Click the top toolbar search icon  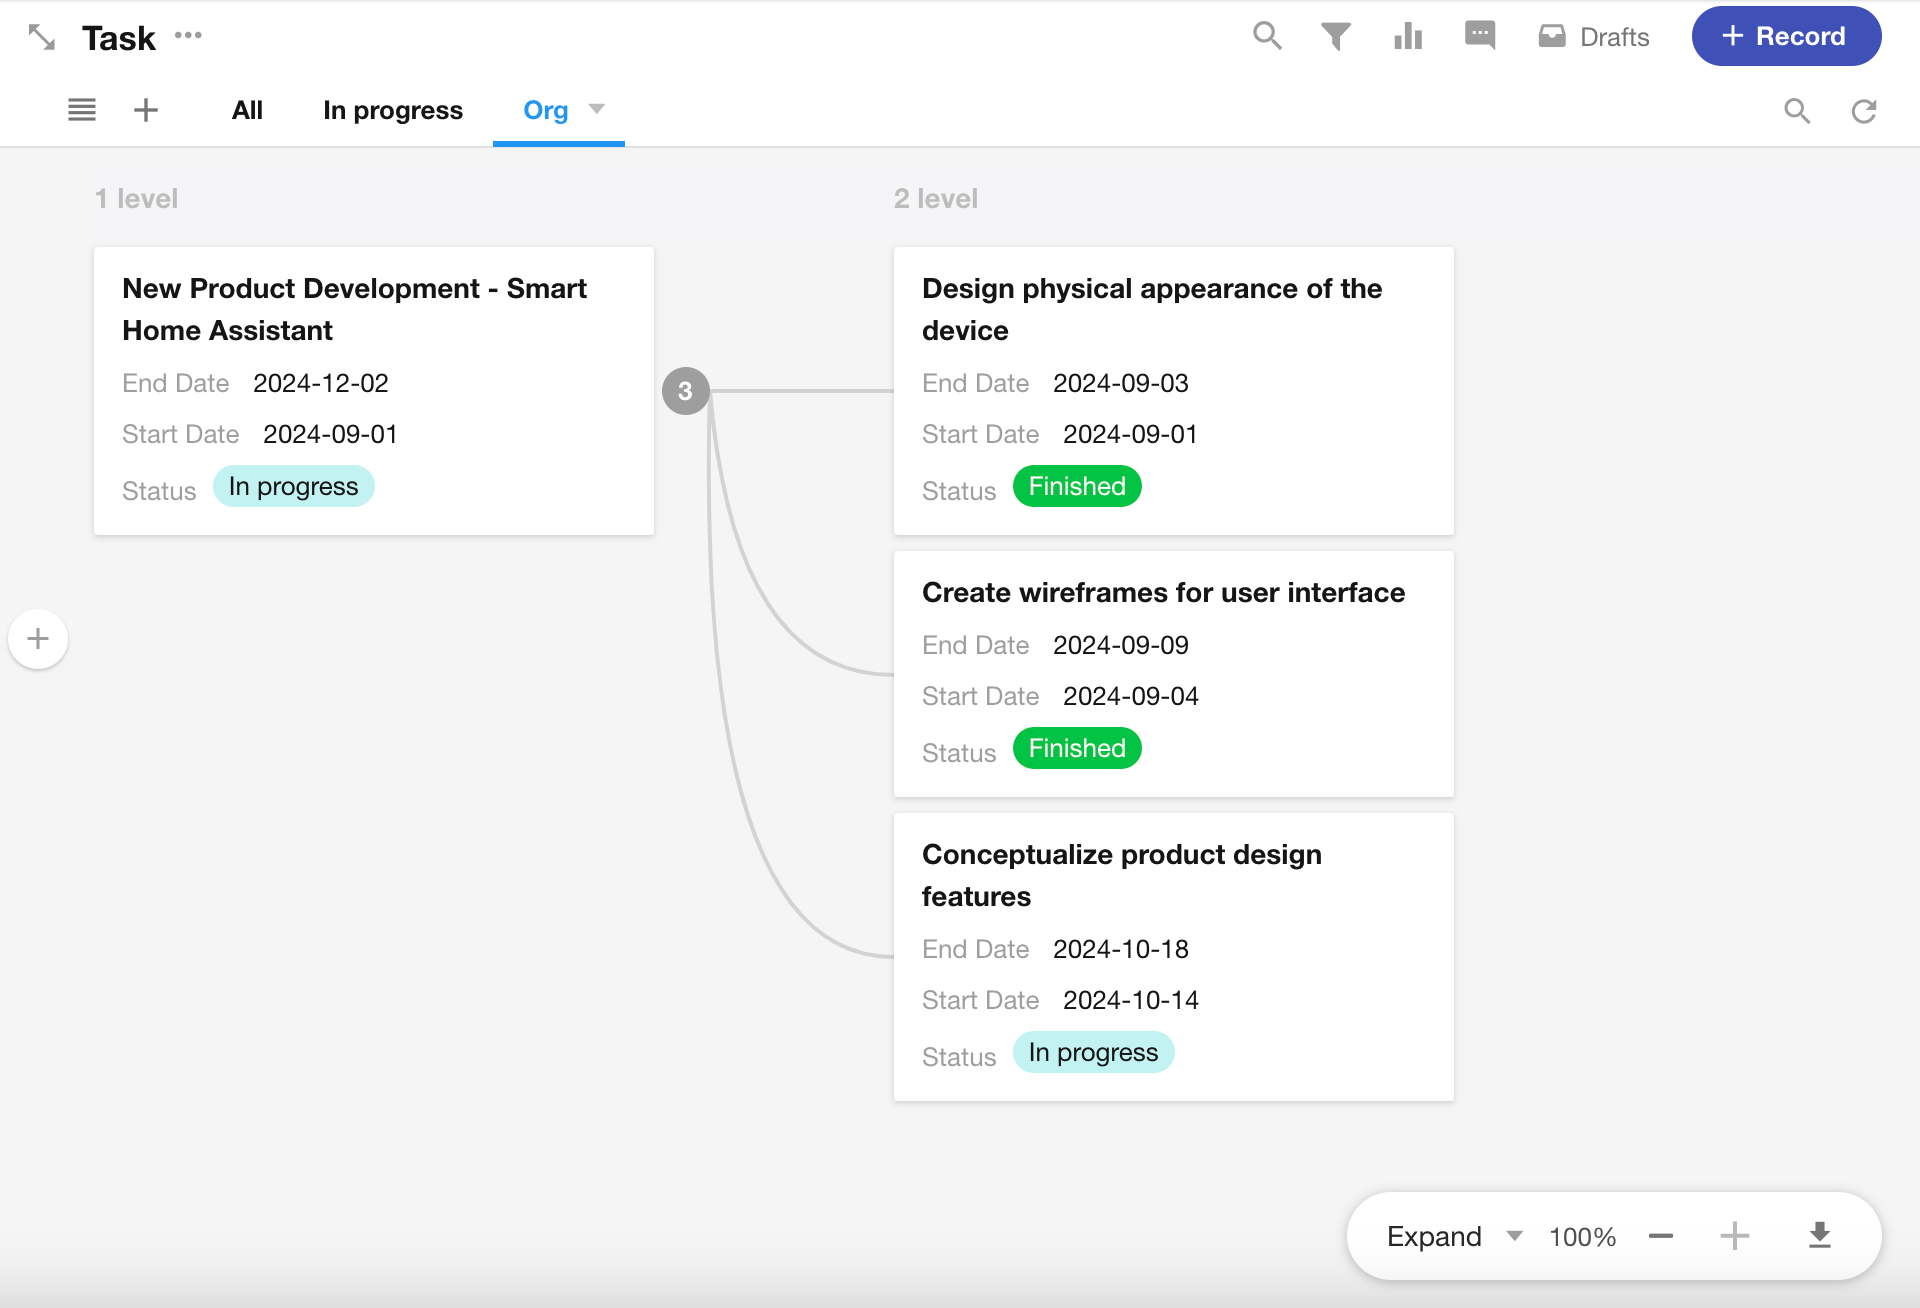coord(1267,36)
